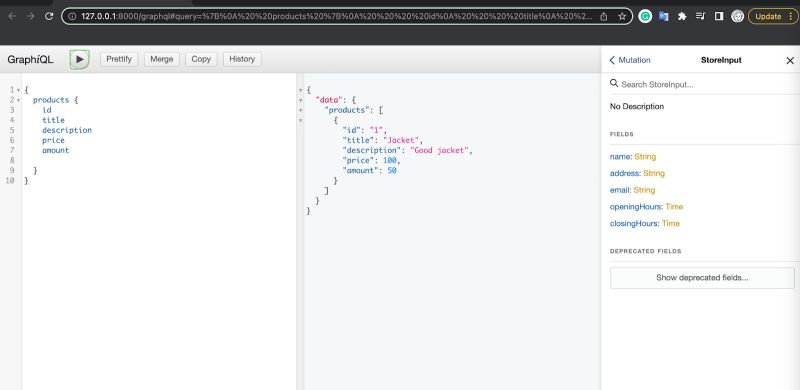Open the media controls icon
The width and height of the screenshot is (800, 390).
click(701, 16)
